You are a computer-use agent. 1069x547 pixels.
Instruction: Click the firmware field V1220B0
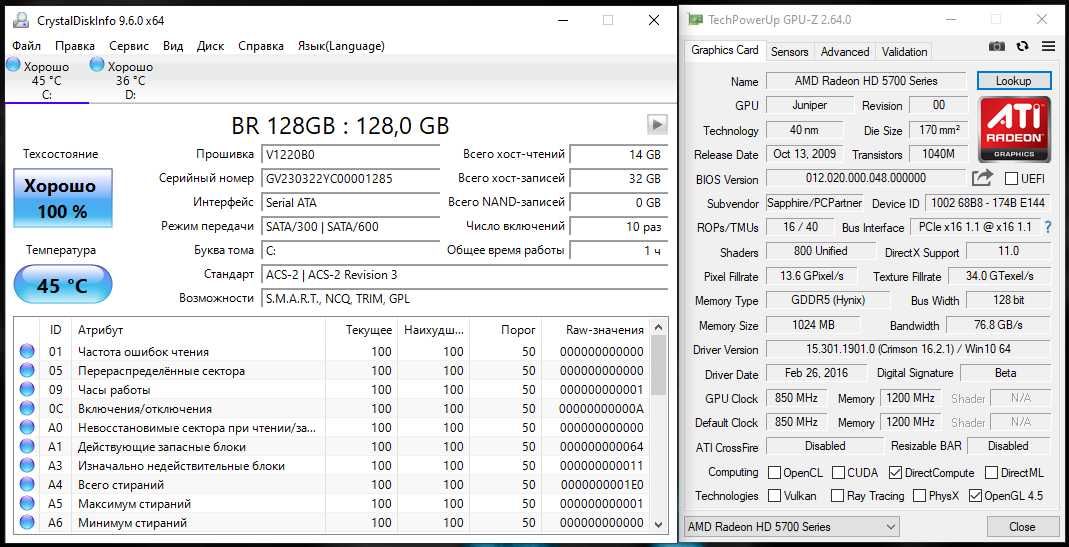351,154
